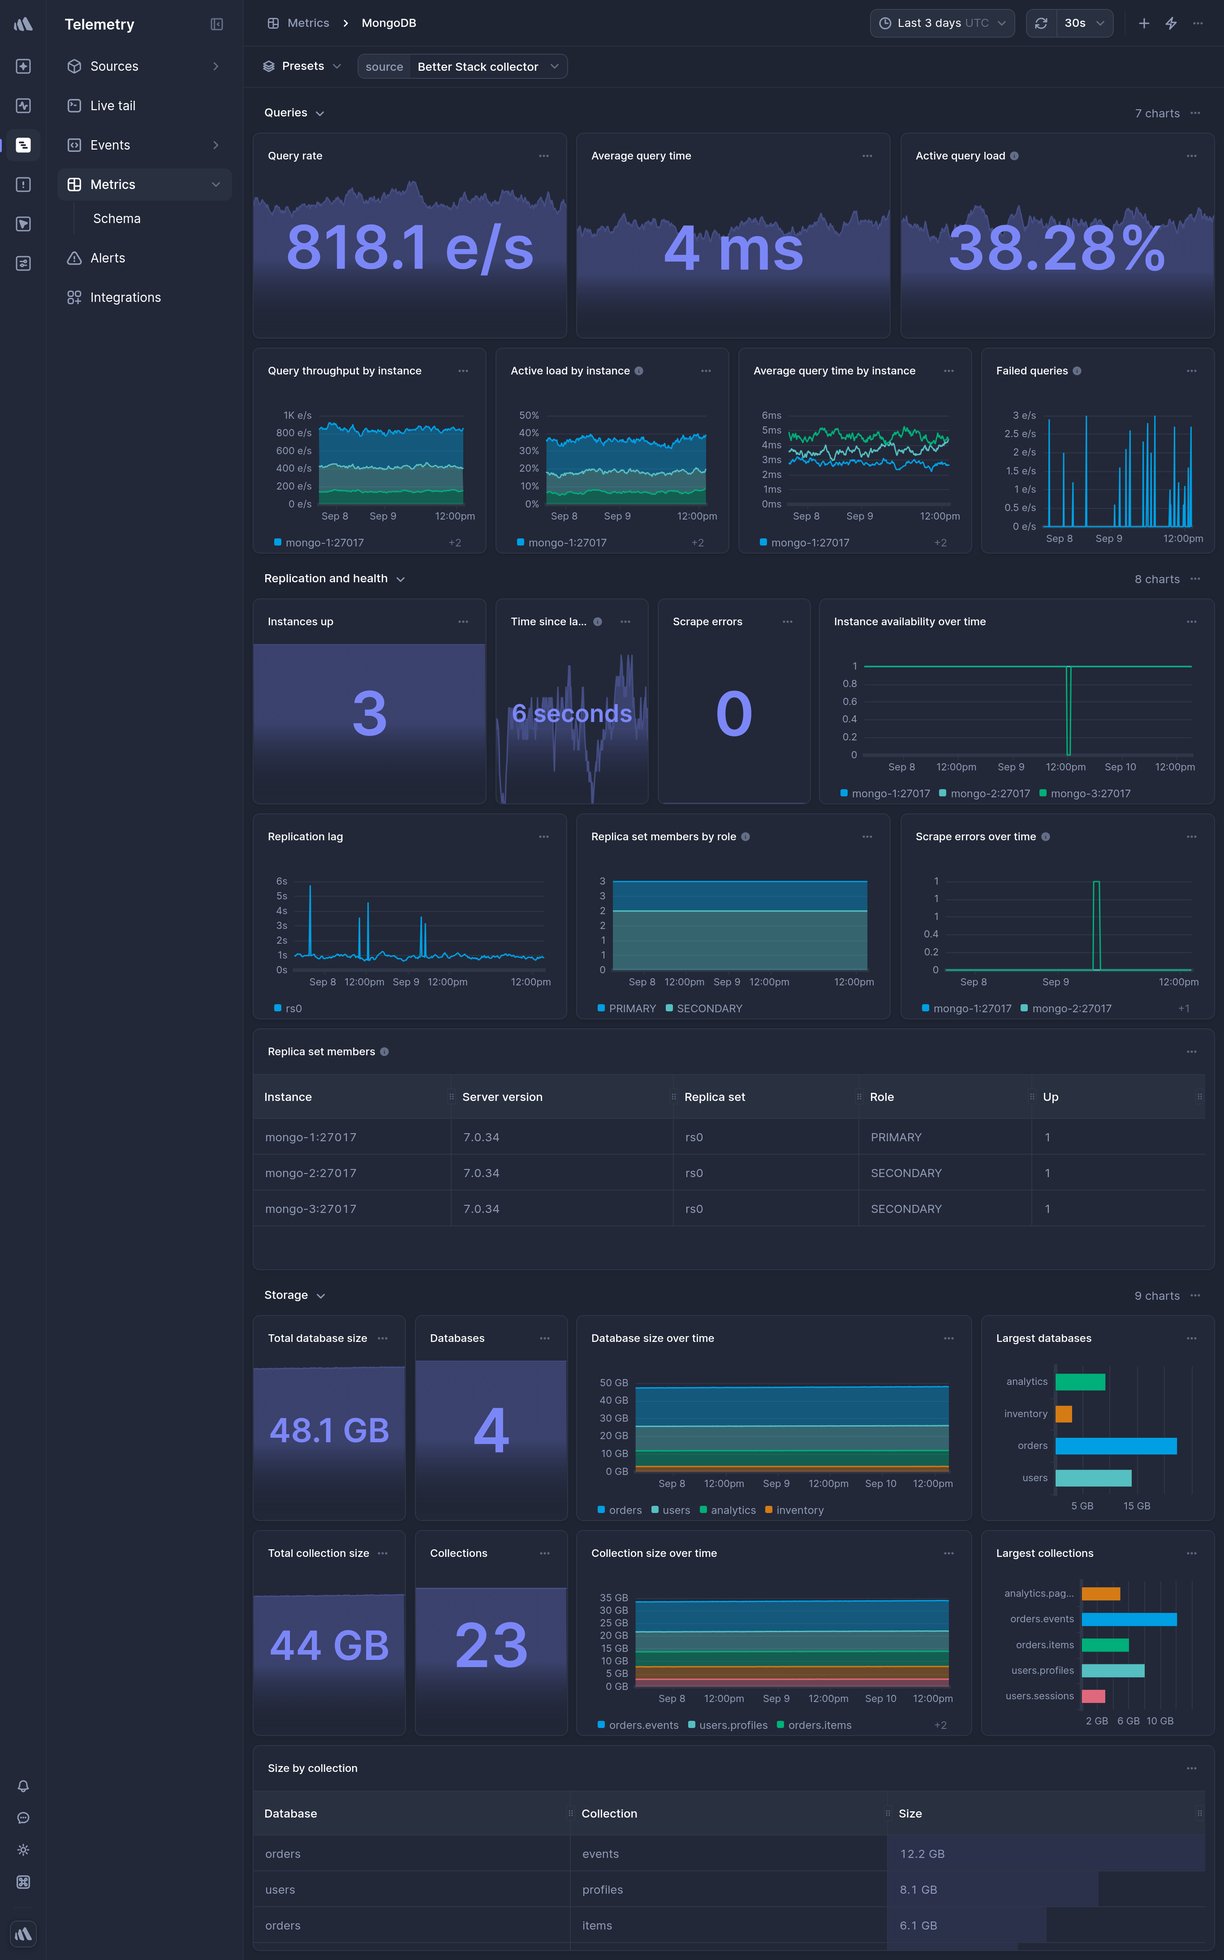Add new item with plus icon
This screenshot has height=1960, width=1224.
click(1144, 23)
